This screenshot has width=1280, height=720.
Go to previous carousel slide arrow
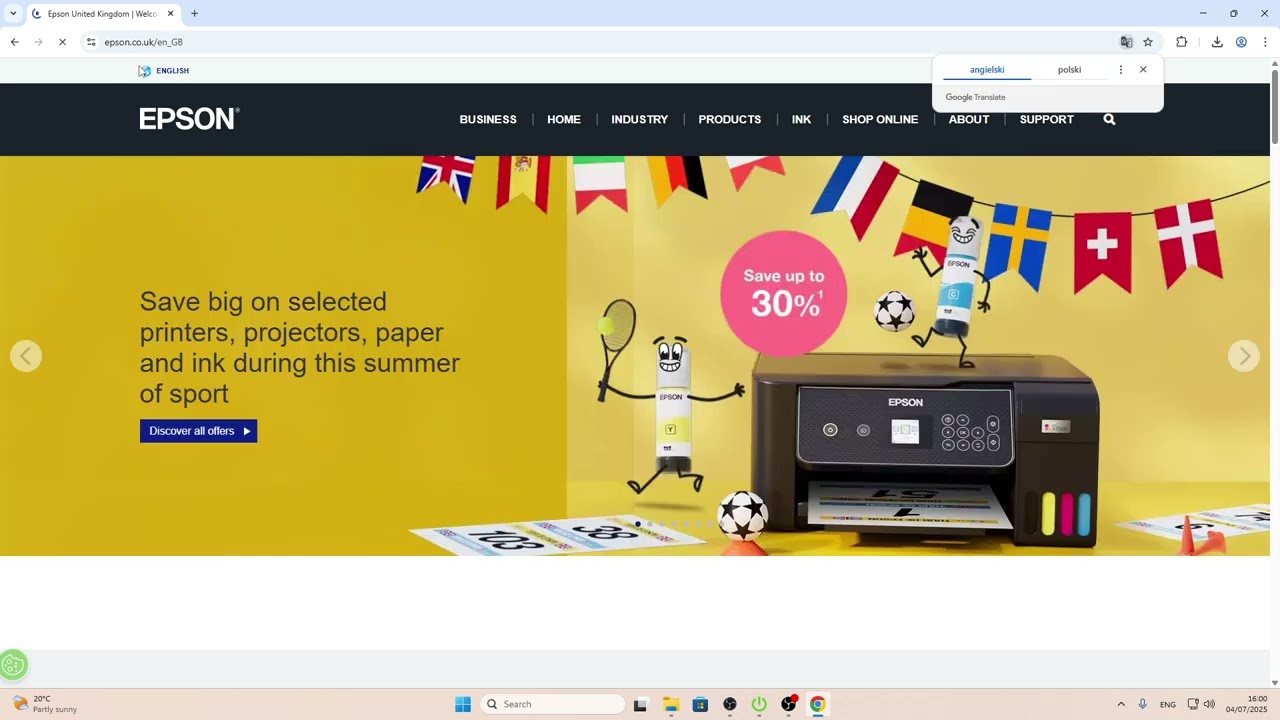click(x=26, y=356)
